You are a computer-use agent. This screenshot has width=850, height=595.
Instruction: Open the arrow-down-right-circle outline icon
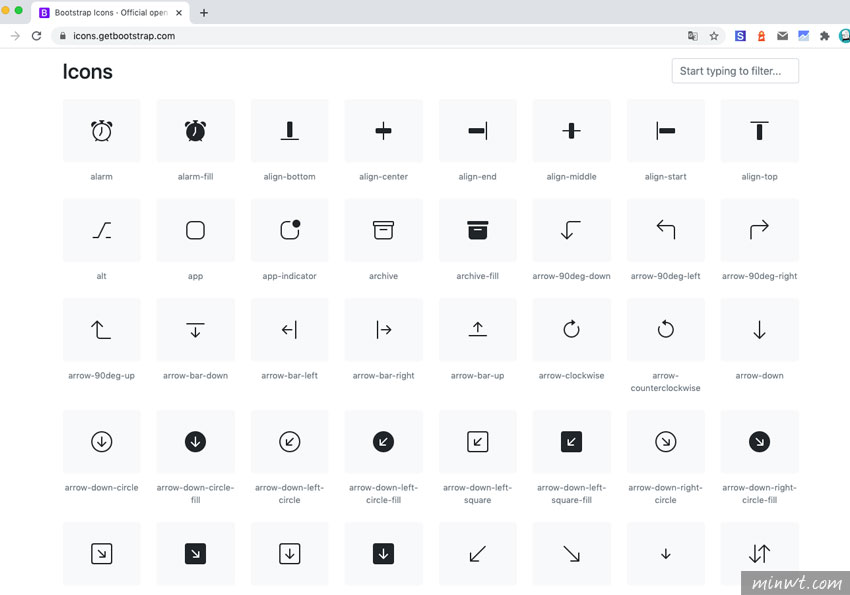[x=666, y=442]
